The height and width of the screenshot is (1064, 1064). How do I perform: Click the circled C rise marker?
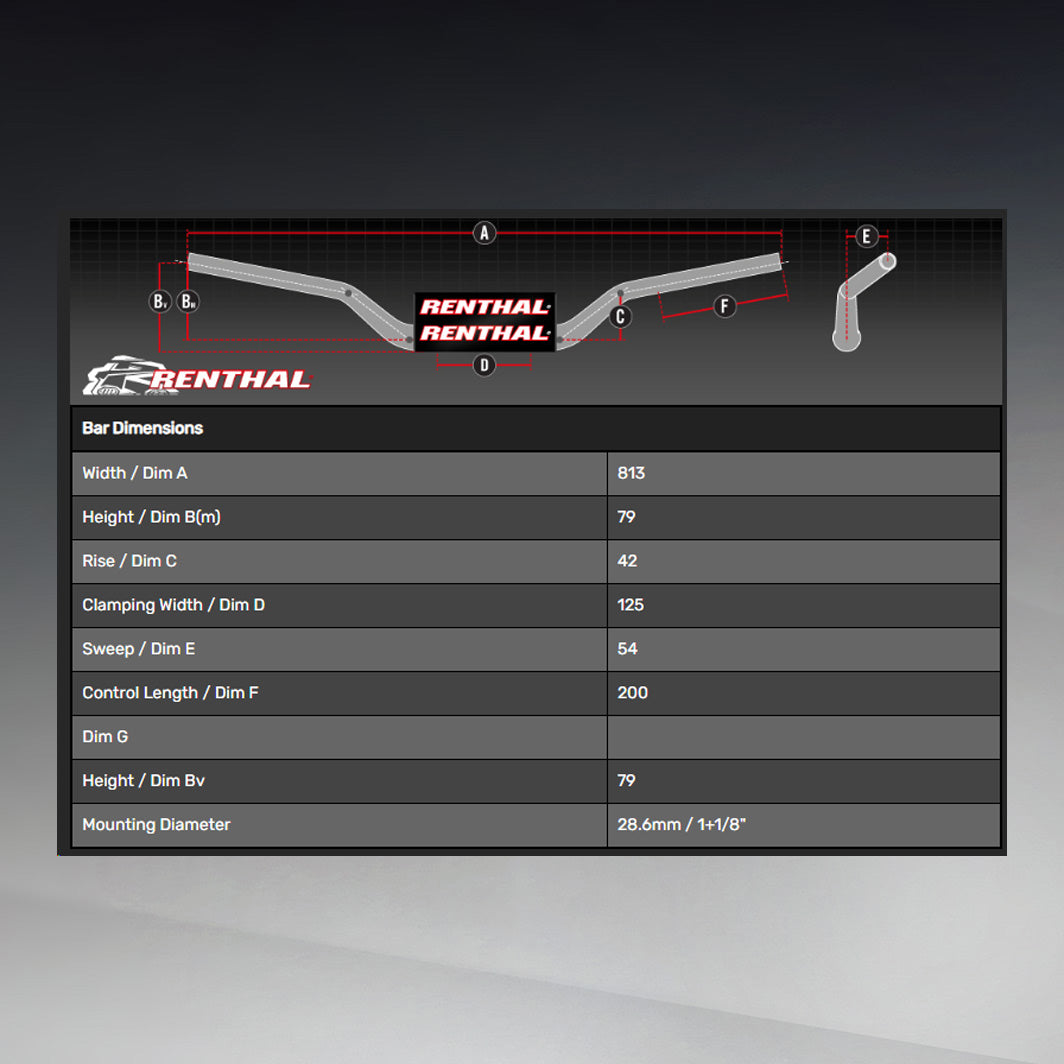click(620, 317)
